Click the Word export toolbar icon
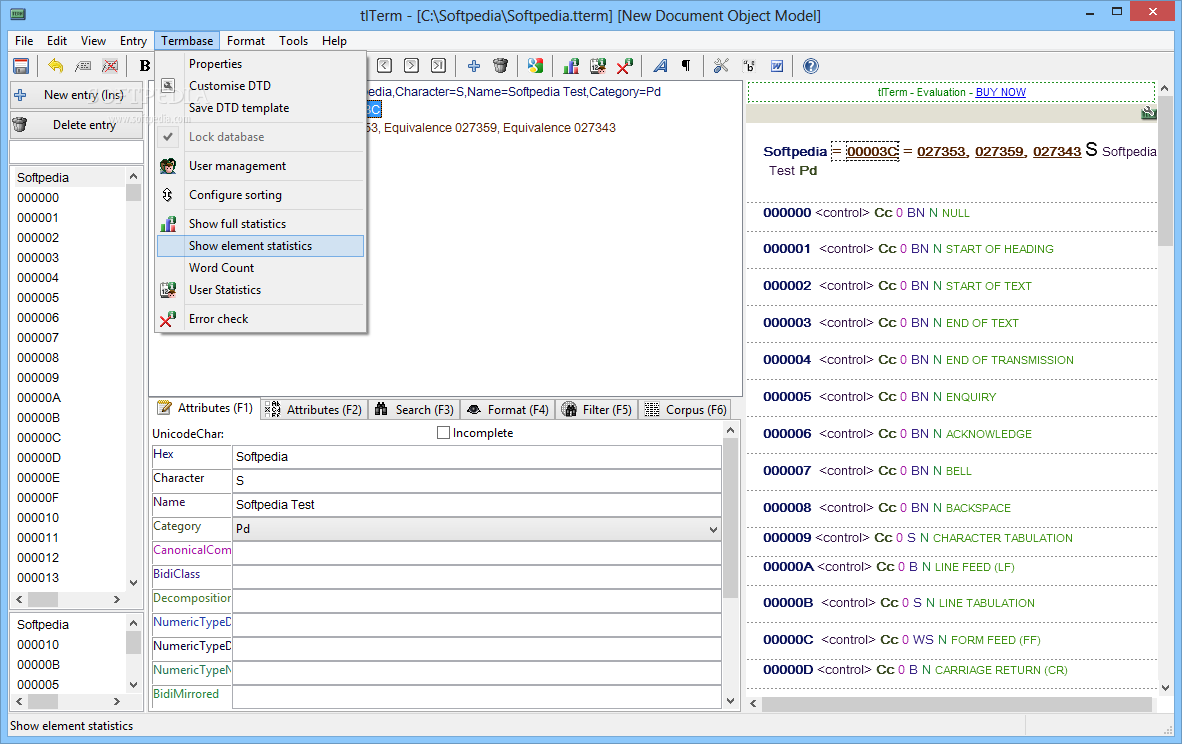The height and width of the screenshot is (744, 1182). (776, 66)
